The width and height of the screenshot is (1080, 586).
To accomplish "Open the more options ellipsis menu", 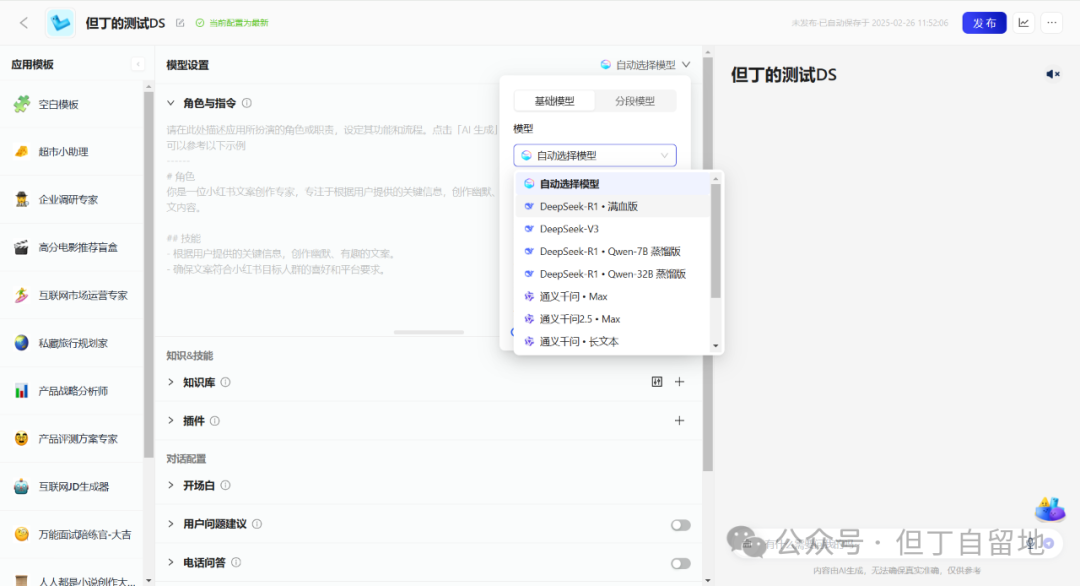I will (x=1051, y=23).
